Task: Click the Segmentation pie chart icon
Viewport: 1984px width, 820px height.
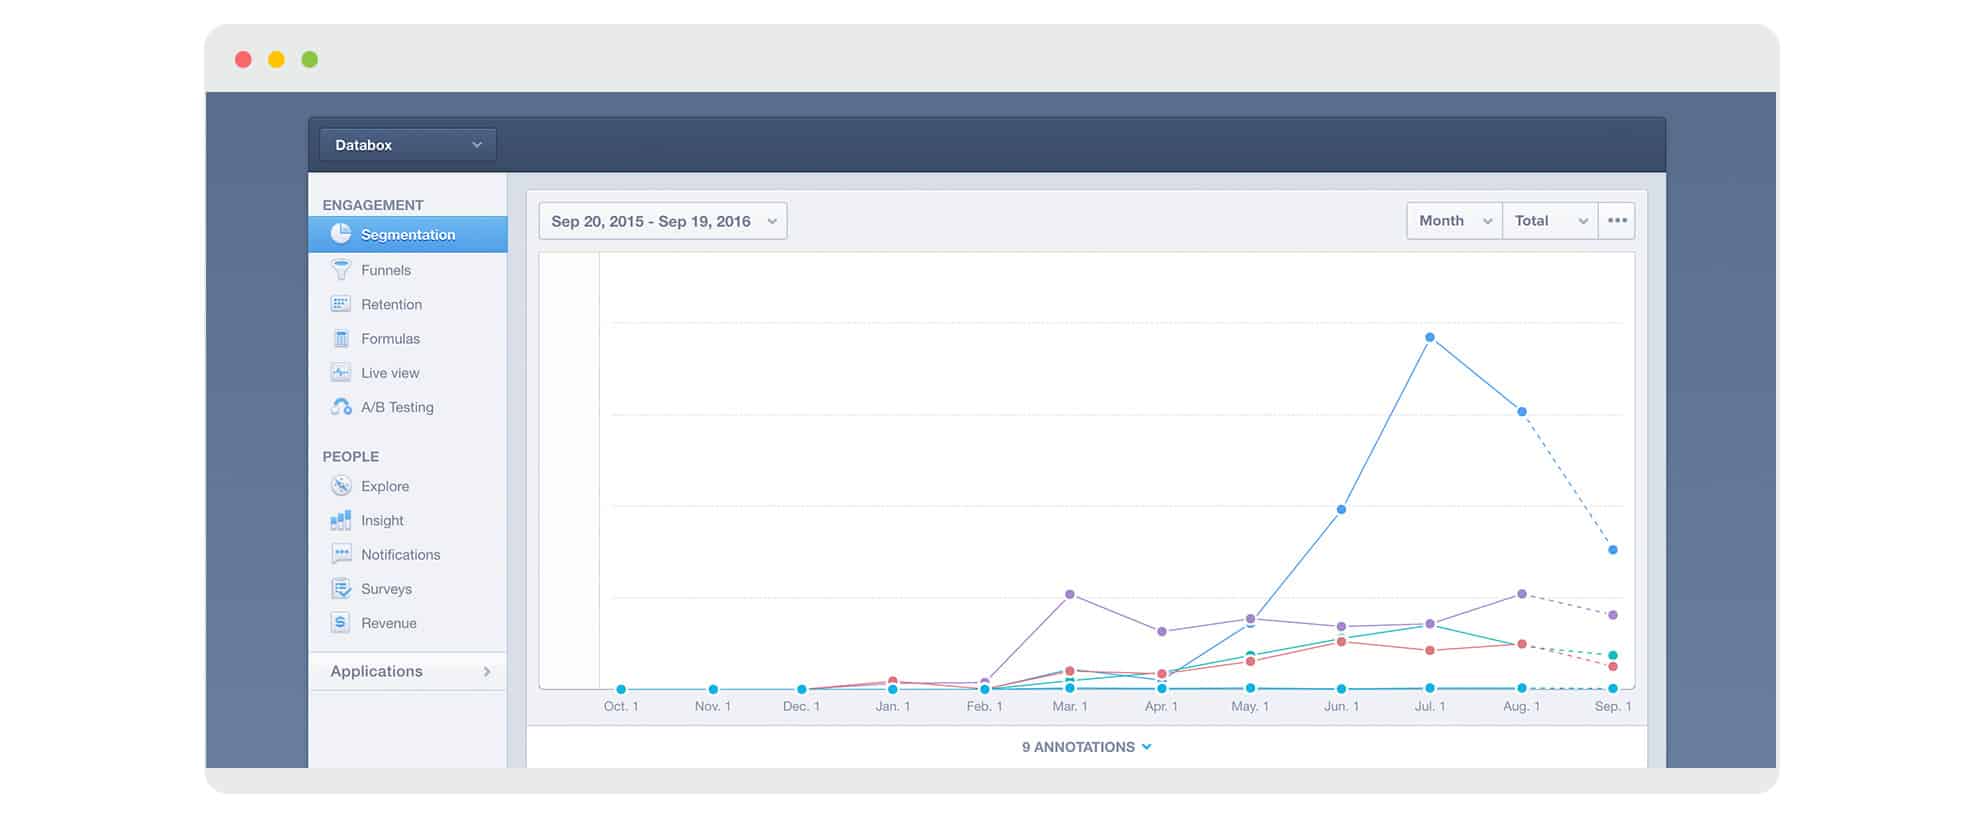Action: click(x=341, y=234)
